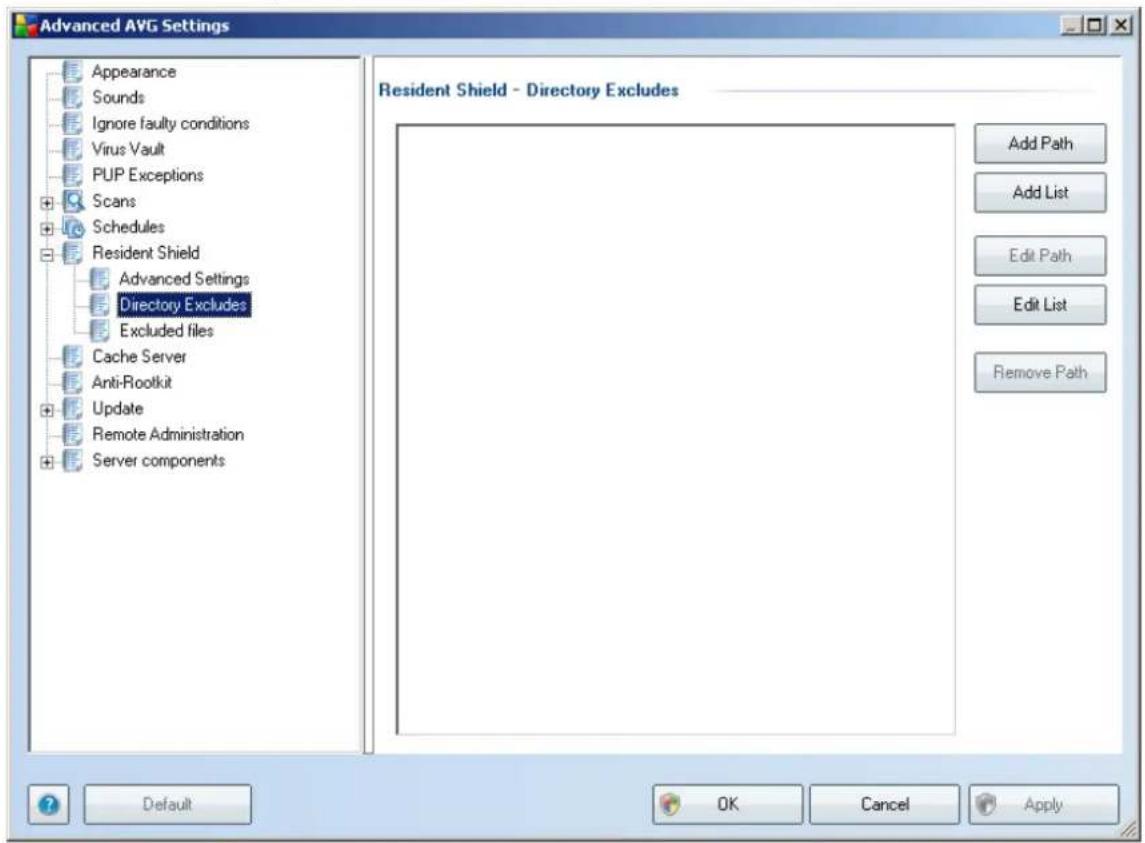Click the PUP Exceptions icon
The image size is (1145, 843).
point(72,175)
